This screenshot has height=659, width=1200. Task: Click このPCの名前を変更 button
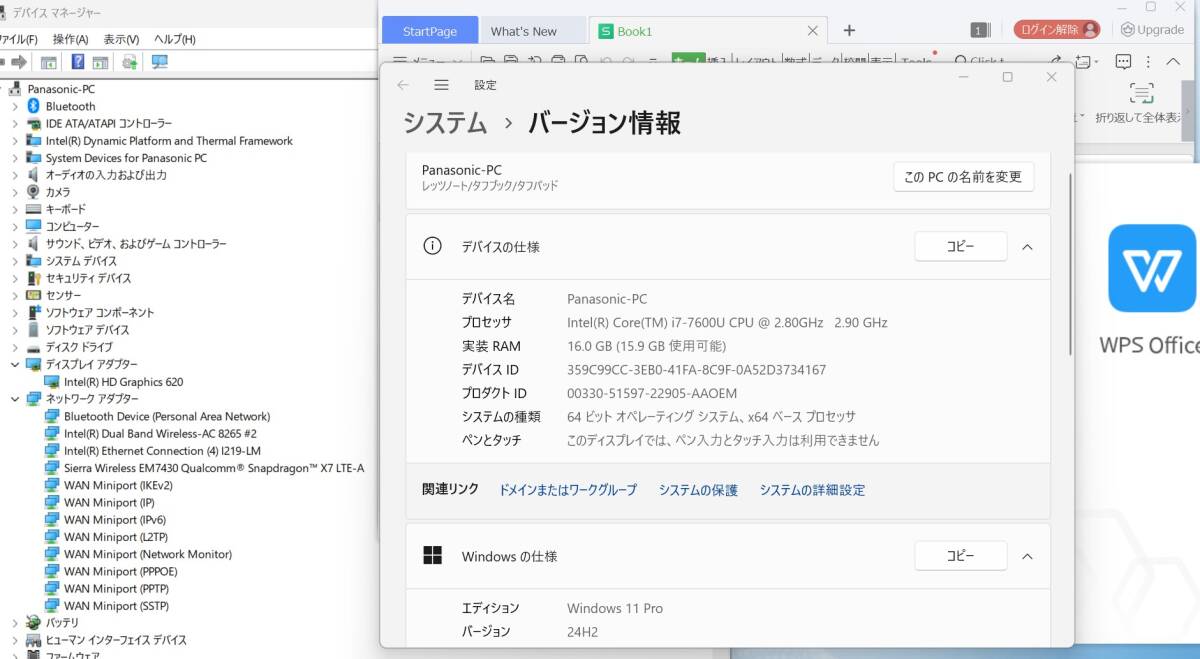[963, 177]
